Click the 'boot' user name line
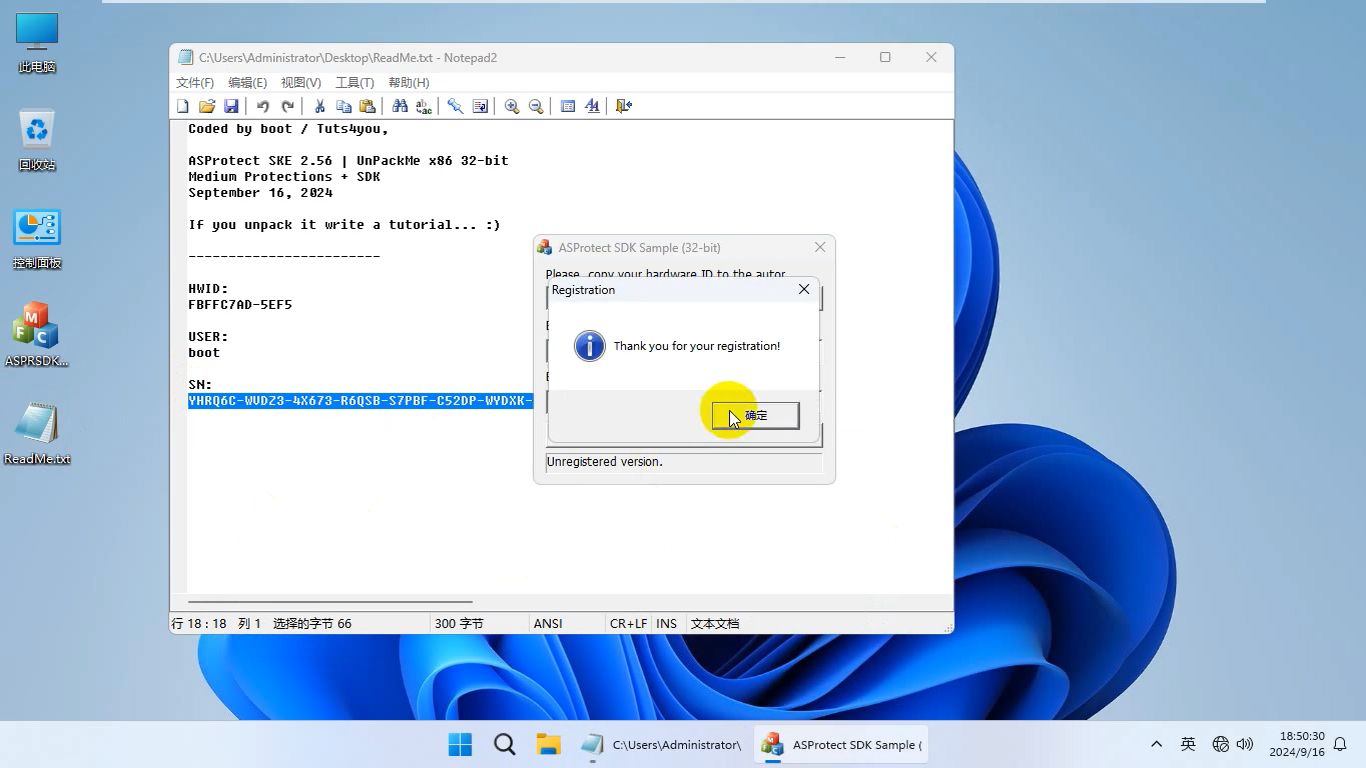Screen dimensions: 1366x768 point(204,353)
